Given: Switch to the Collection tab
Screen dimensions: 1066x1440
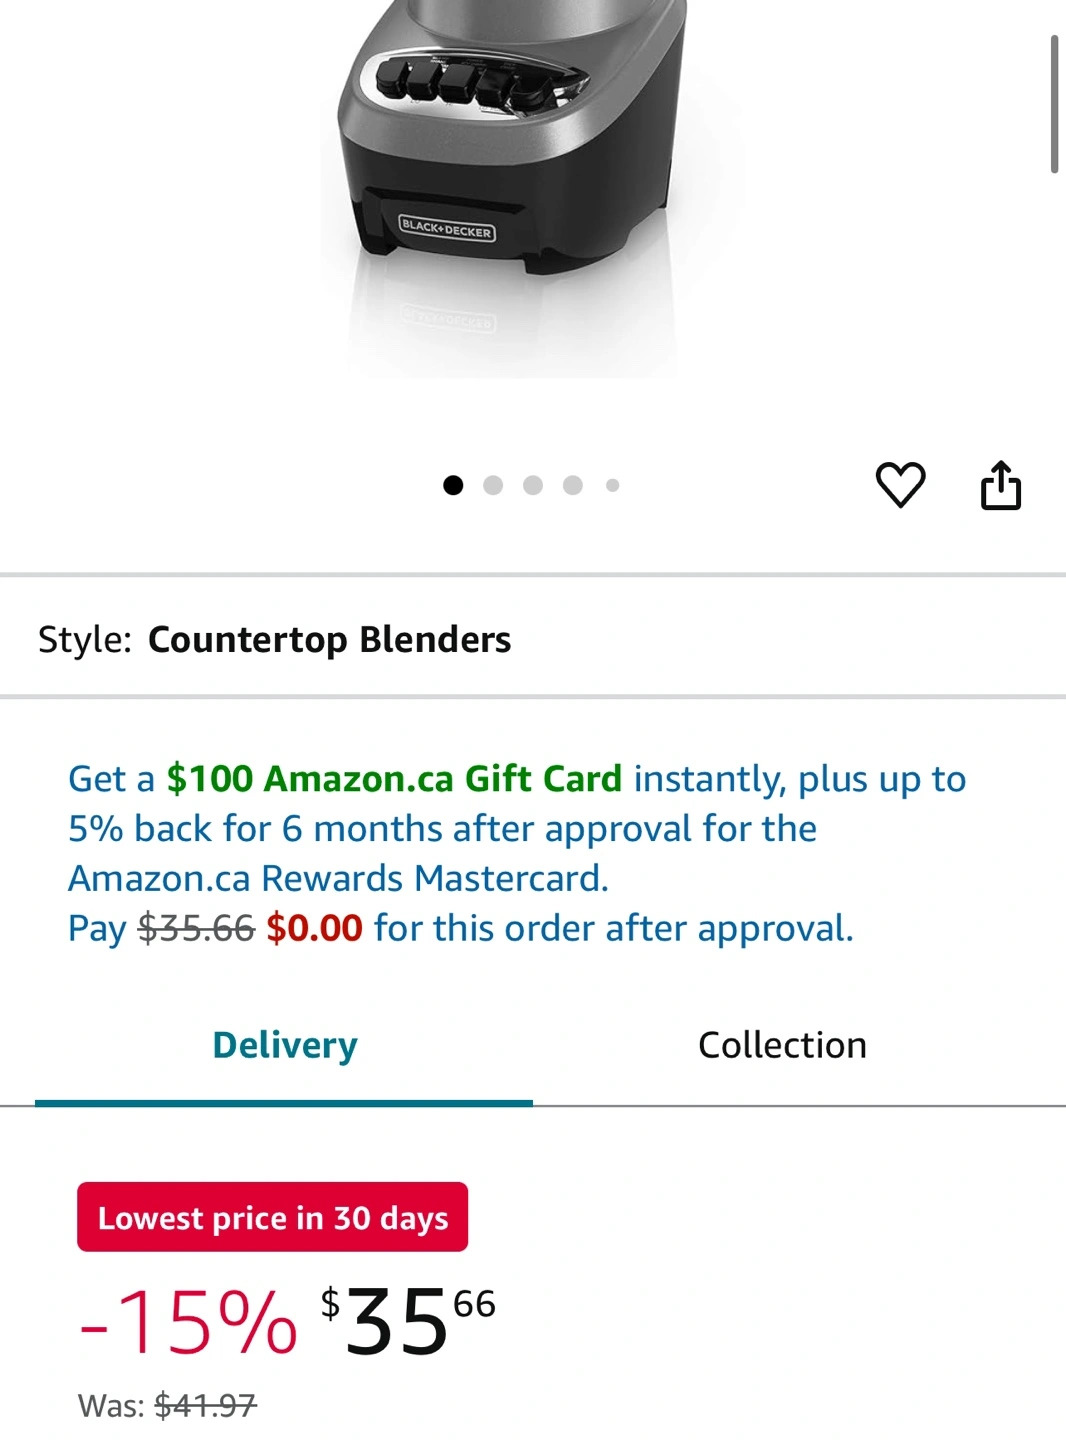Looking at the screenshot, I should click(x=782, y=1046).
